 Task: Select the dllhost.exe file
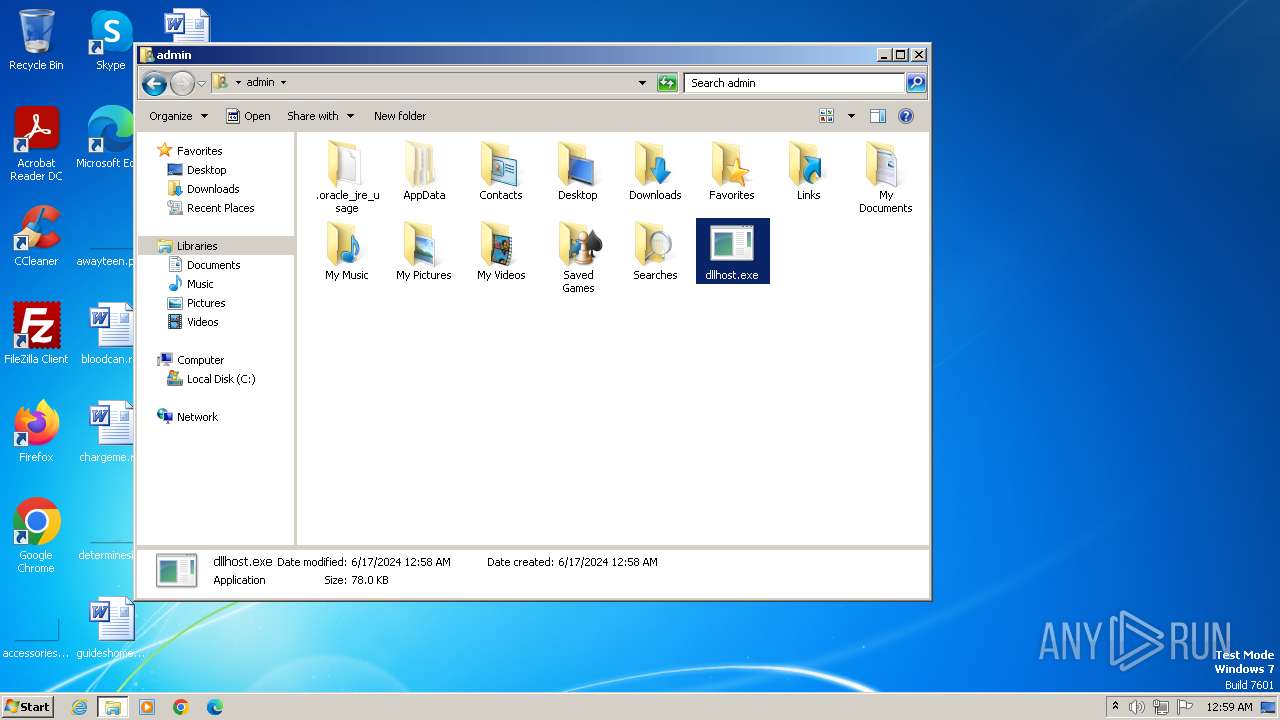click(732, 252)
